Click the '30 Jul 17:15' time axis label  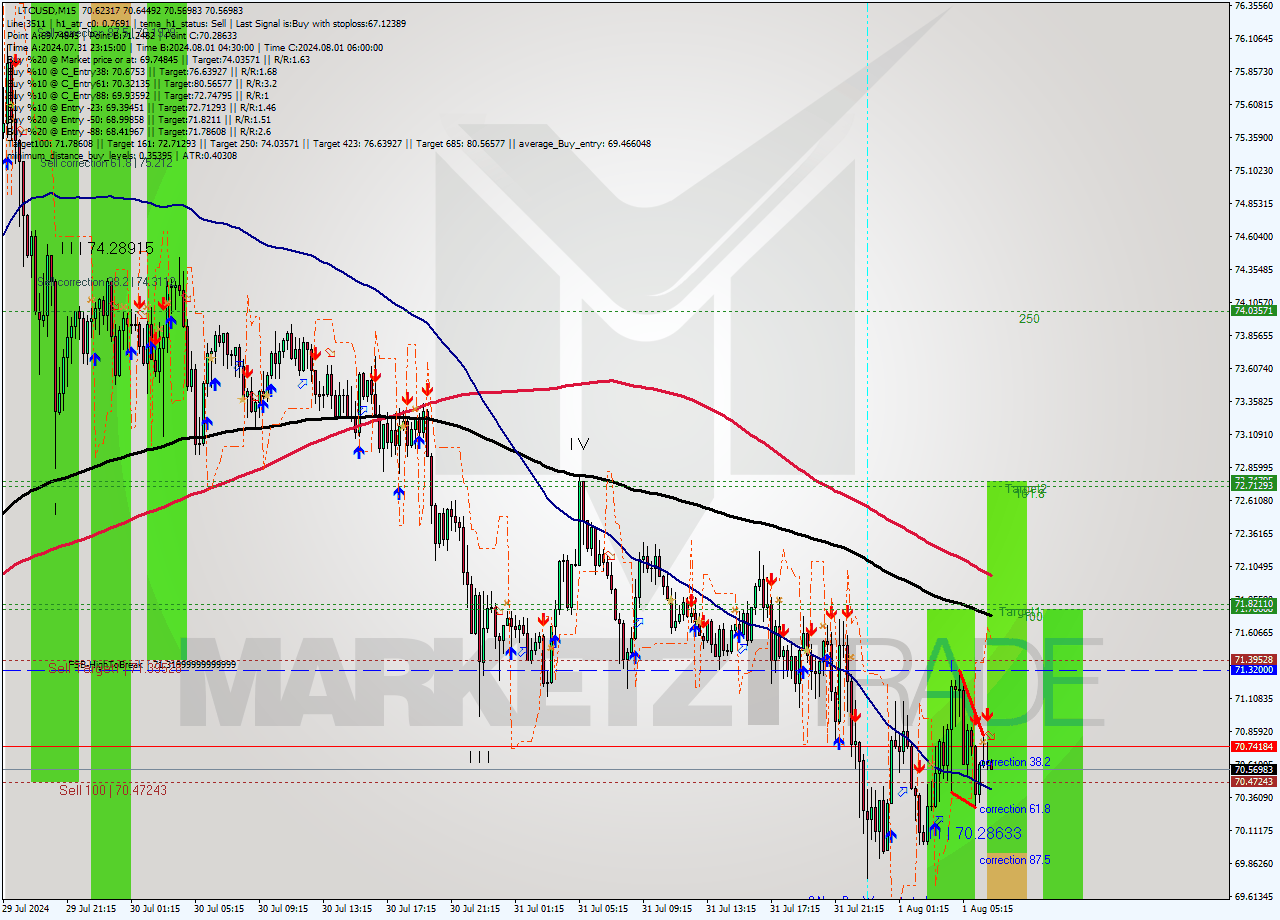(411, 909)
